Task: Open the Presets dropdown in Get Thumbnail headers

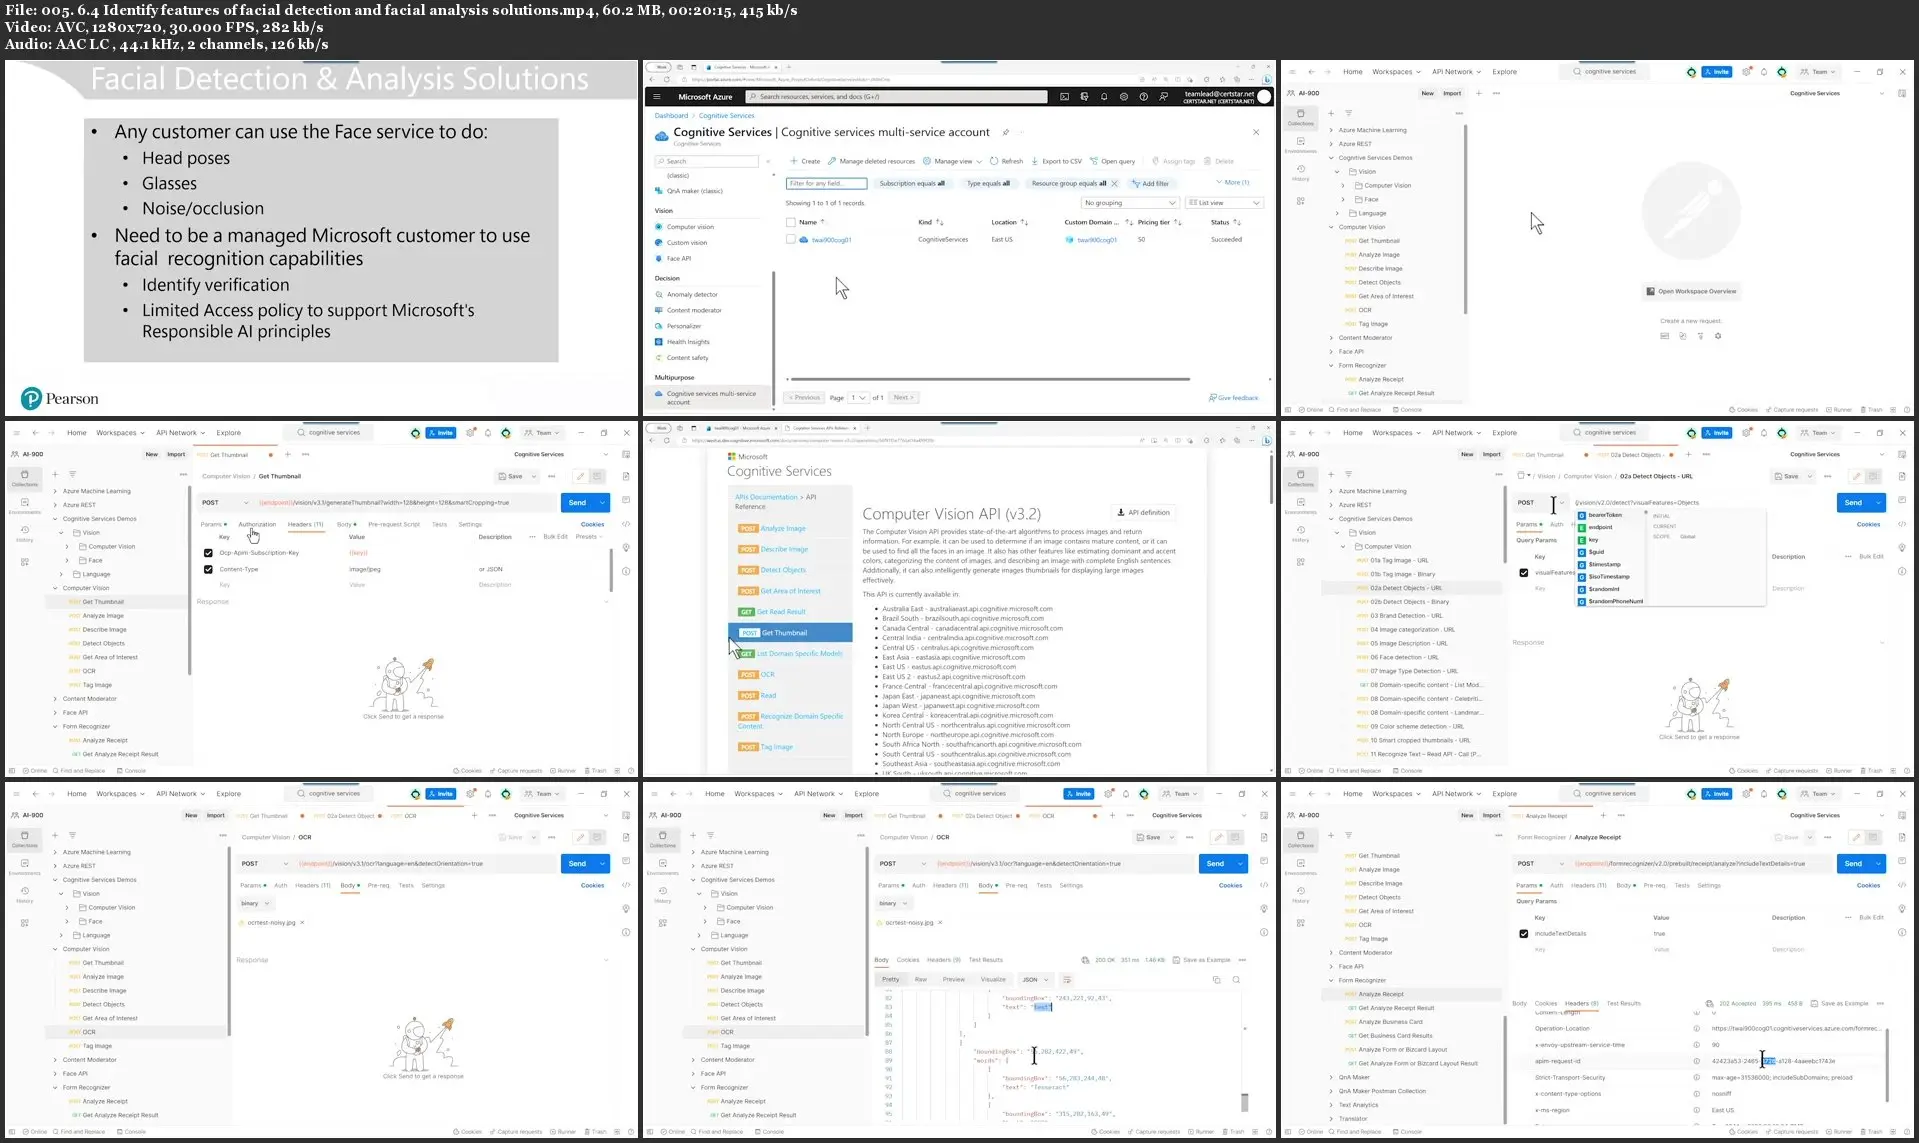Action: tap(588, 537)
